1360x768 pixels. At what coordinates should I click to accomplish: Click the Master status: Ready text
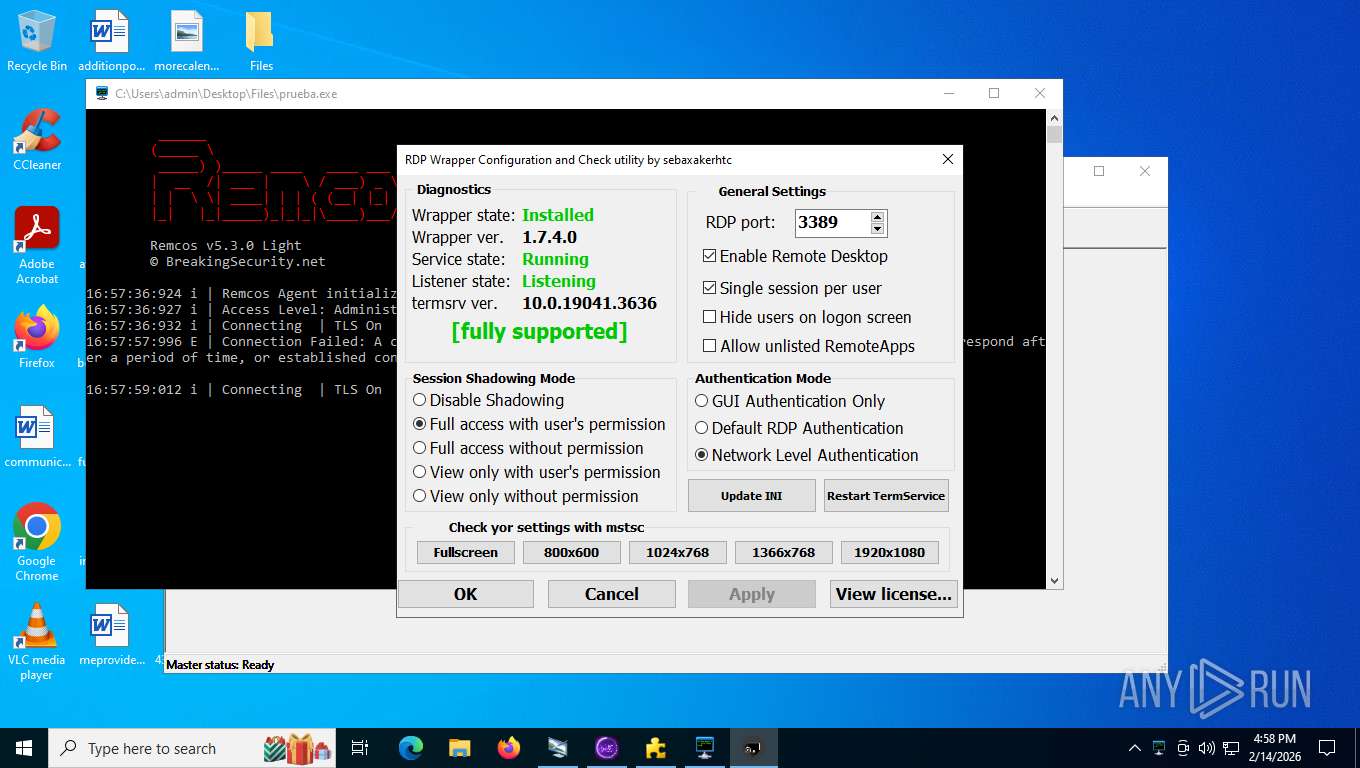pyautogui.click(x=220, y=665)
